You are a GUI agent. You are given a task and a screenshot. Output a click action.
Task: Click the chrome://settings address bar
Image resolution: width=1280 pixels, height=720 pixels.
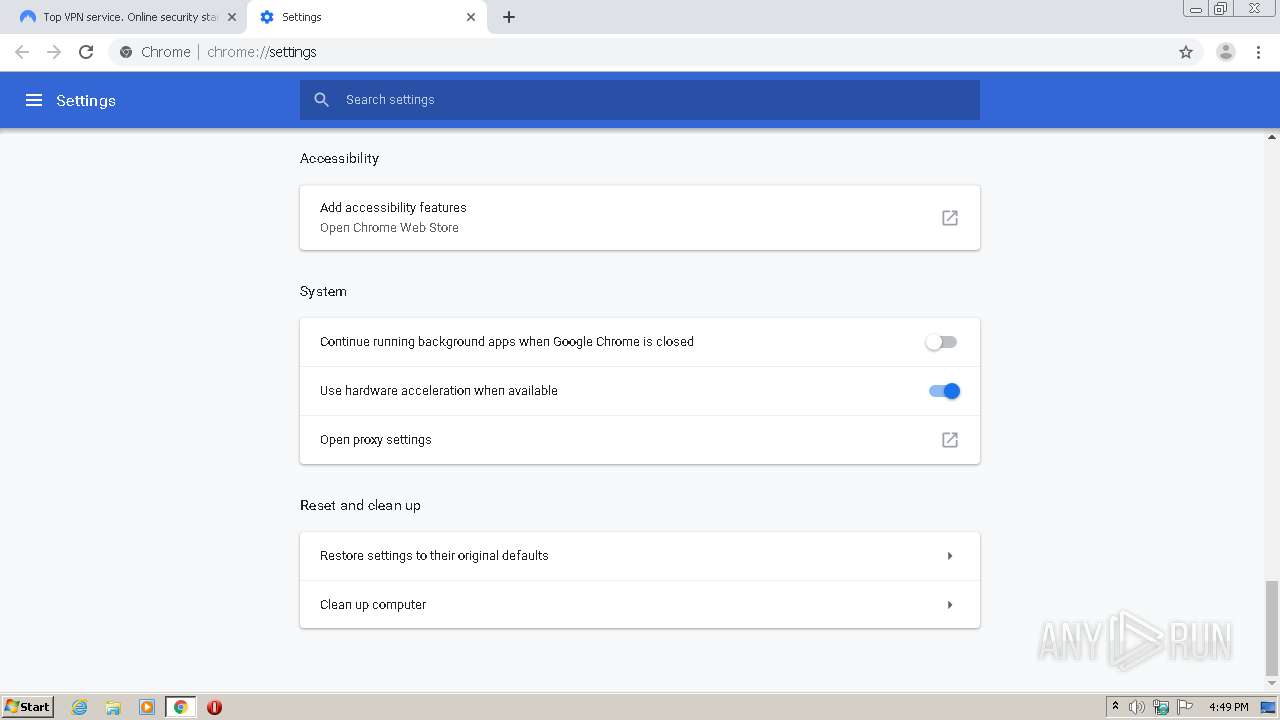(640, 52)
